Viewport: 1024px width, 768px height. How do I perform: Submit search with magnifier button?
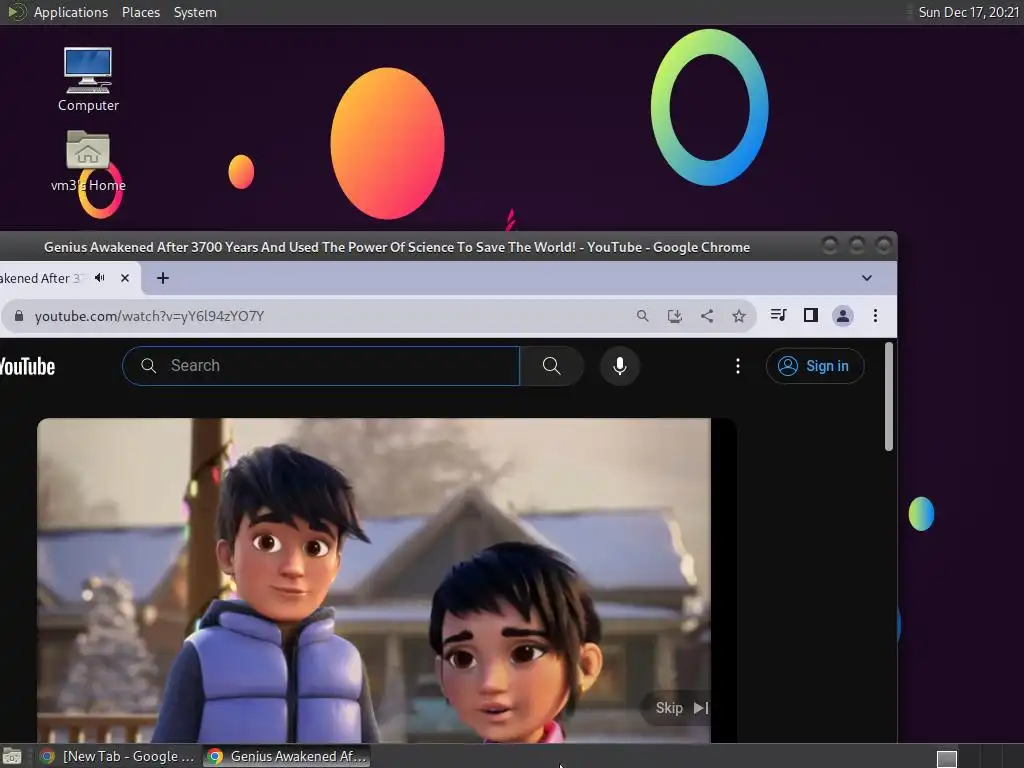pos(552,366)
